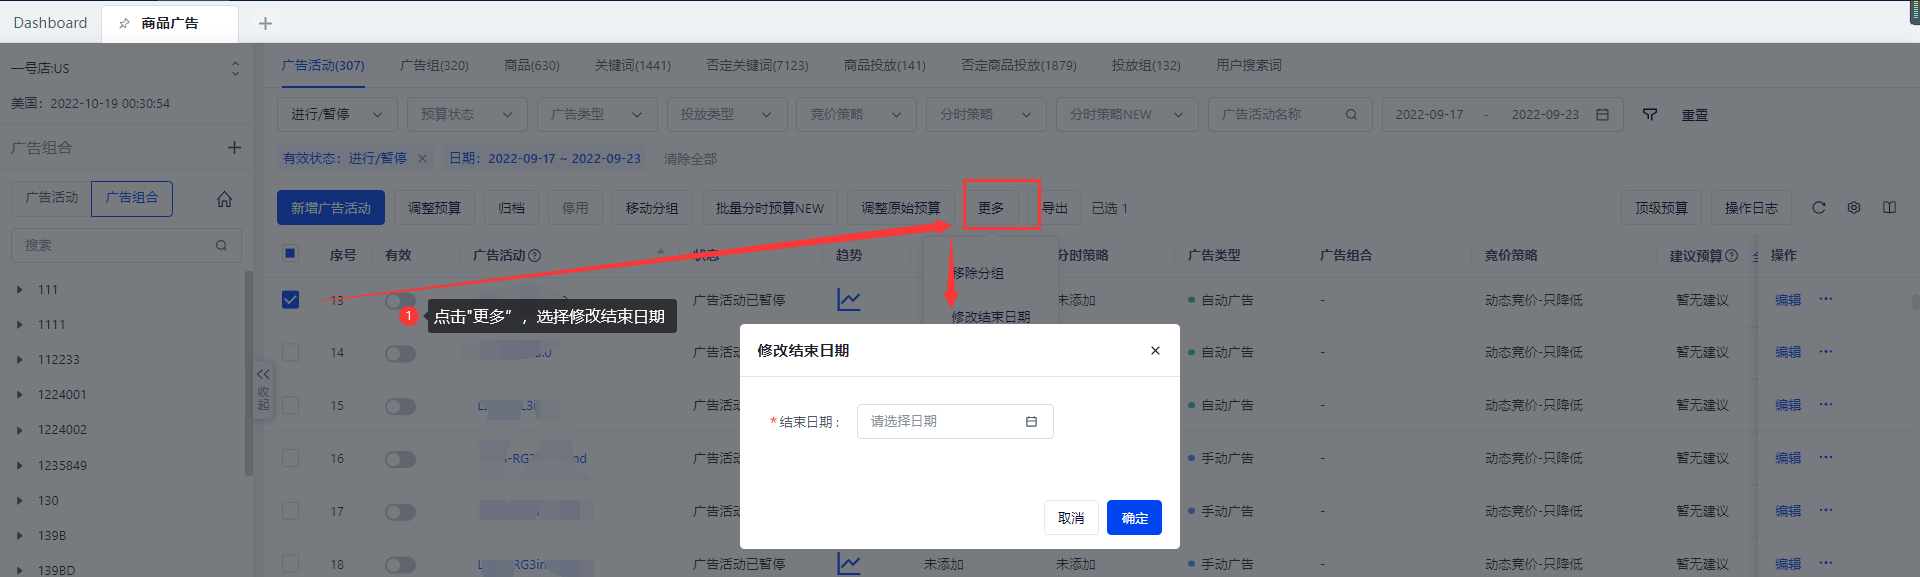This screenshot has height=577, width=1920.
Task: Open the 竞价策略 dropdown
Action: point(857,114)
